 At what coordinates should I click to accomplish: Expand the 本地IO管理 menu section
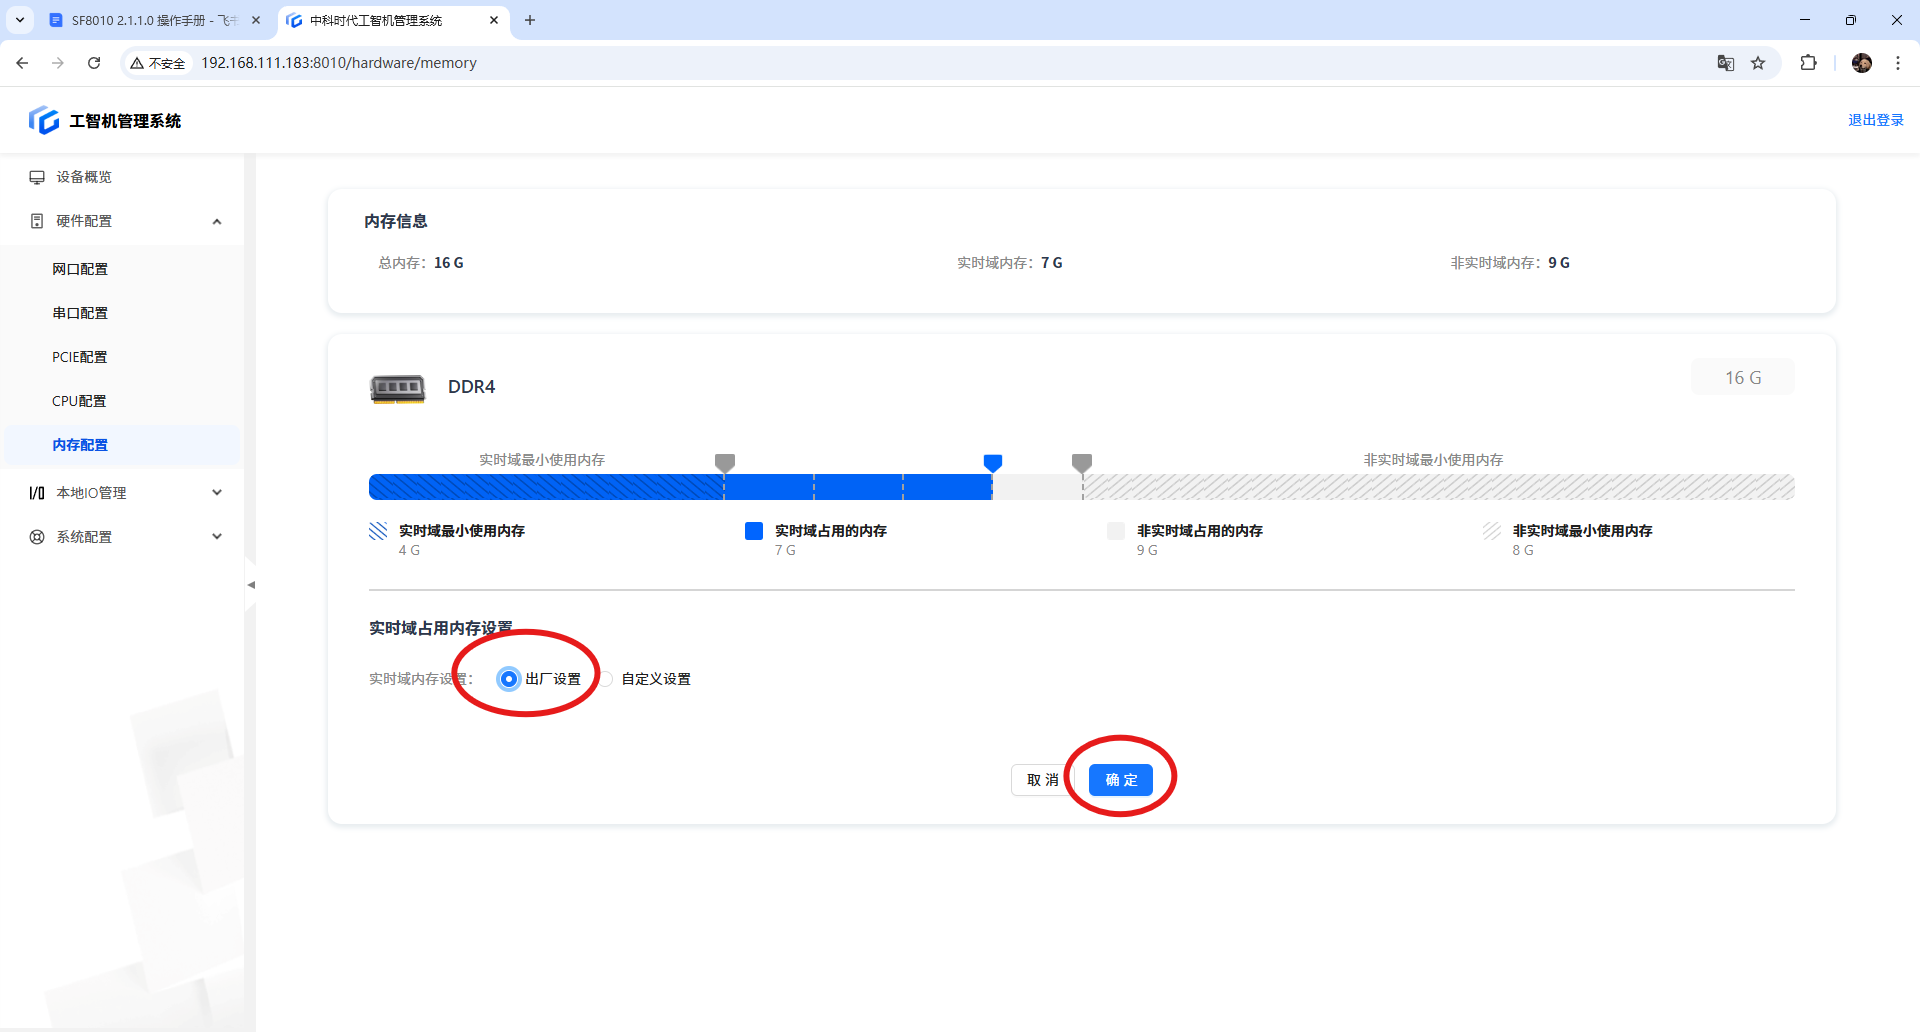click(x=217, y=493)
